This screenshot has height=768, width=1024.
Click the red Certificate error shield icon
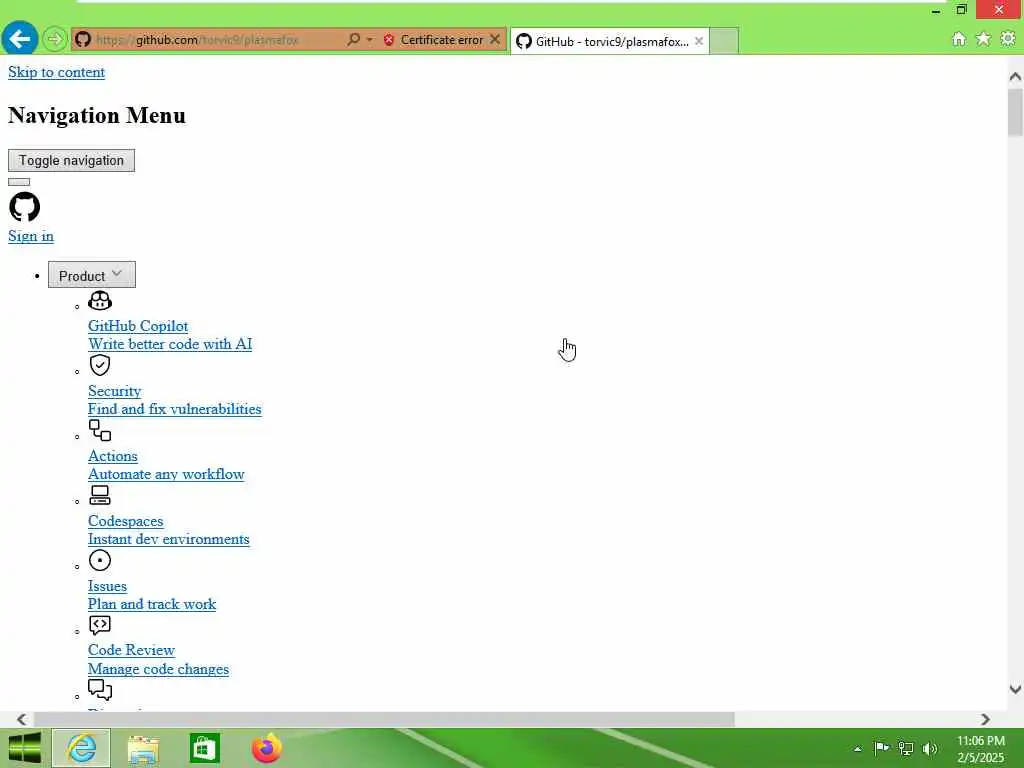389,40
